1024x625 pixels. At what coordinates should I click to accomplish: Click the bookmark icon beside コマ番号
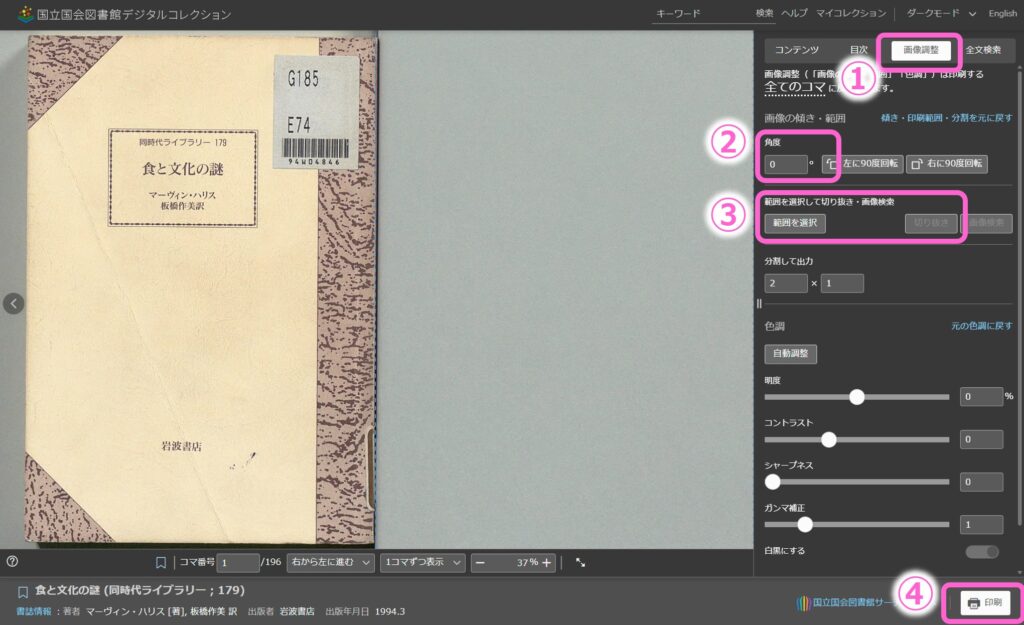tap(161, 562)
